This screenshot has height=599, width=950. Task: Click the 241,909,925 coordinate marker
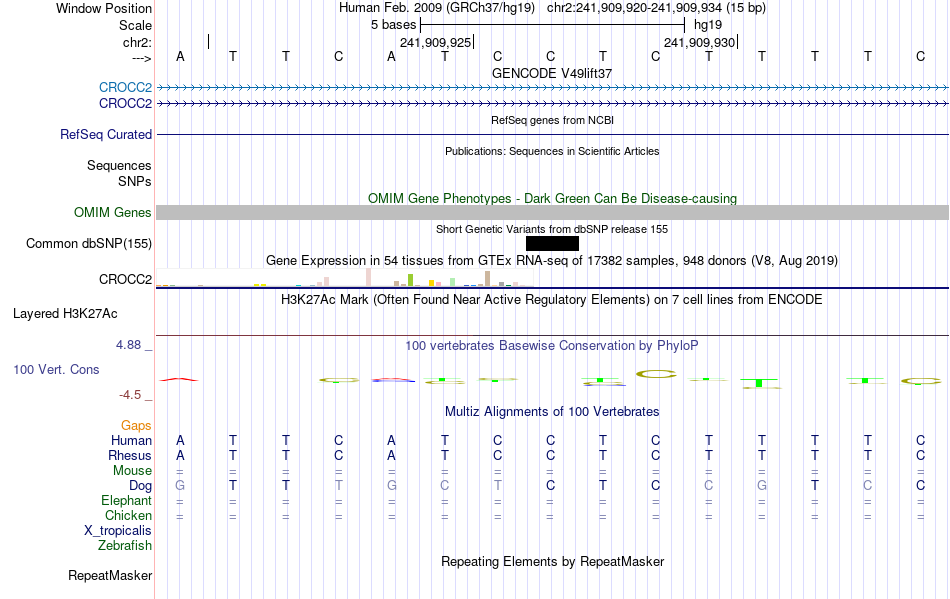(x=436, y=42)
